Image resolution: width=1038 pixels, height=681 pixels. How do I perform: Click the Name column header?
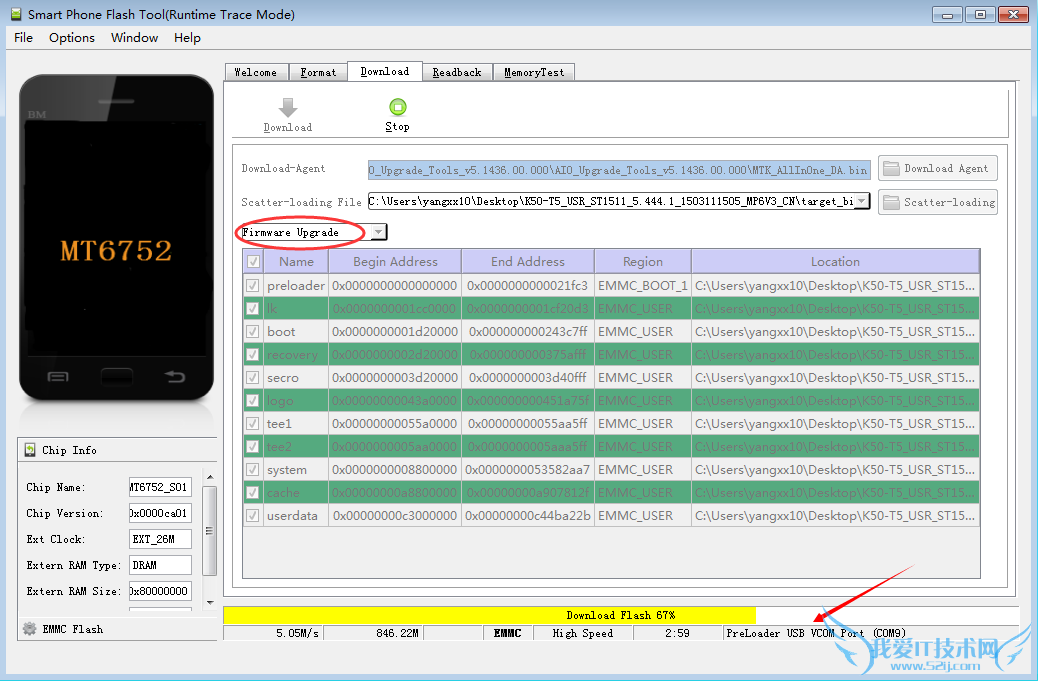pyautogui.click(x=296, y=261)
